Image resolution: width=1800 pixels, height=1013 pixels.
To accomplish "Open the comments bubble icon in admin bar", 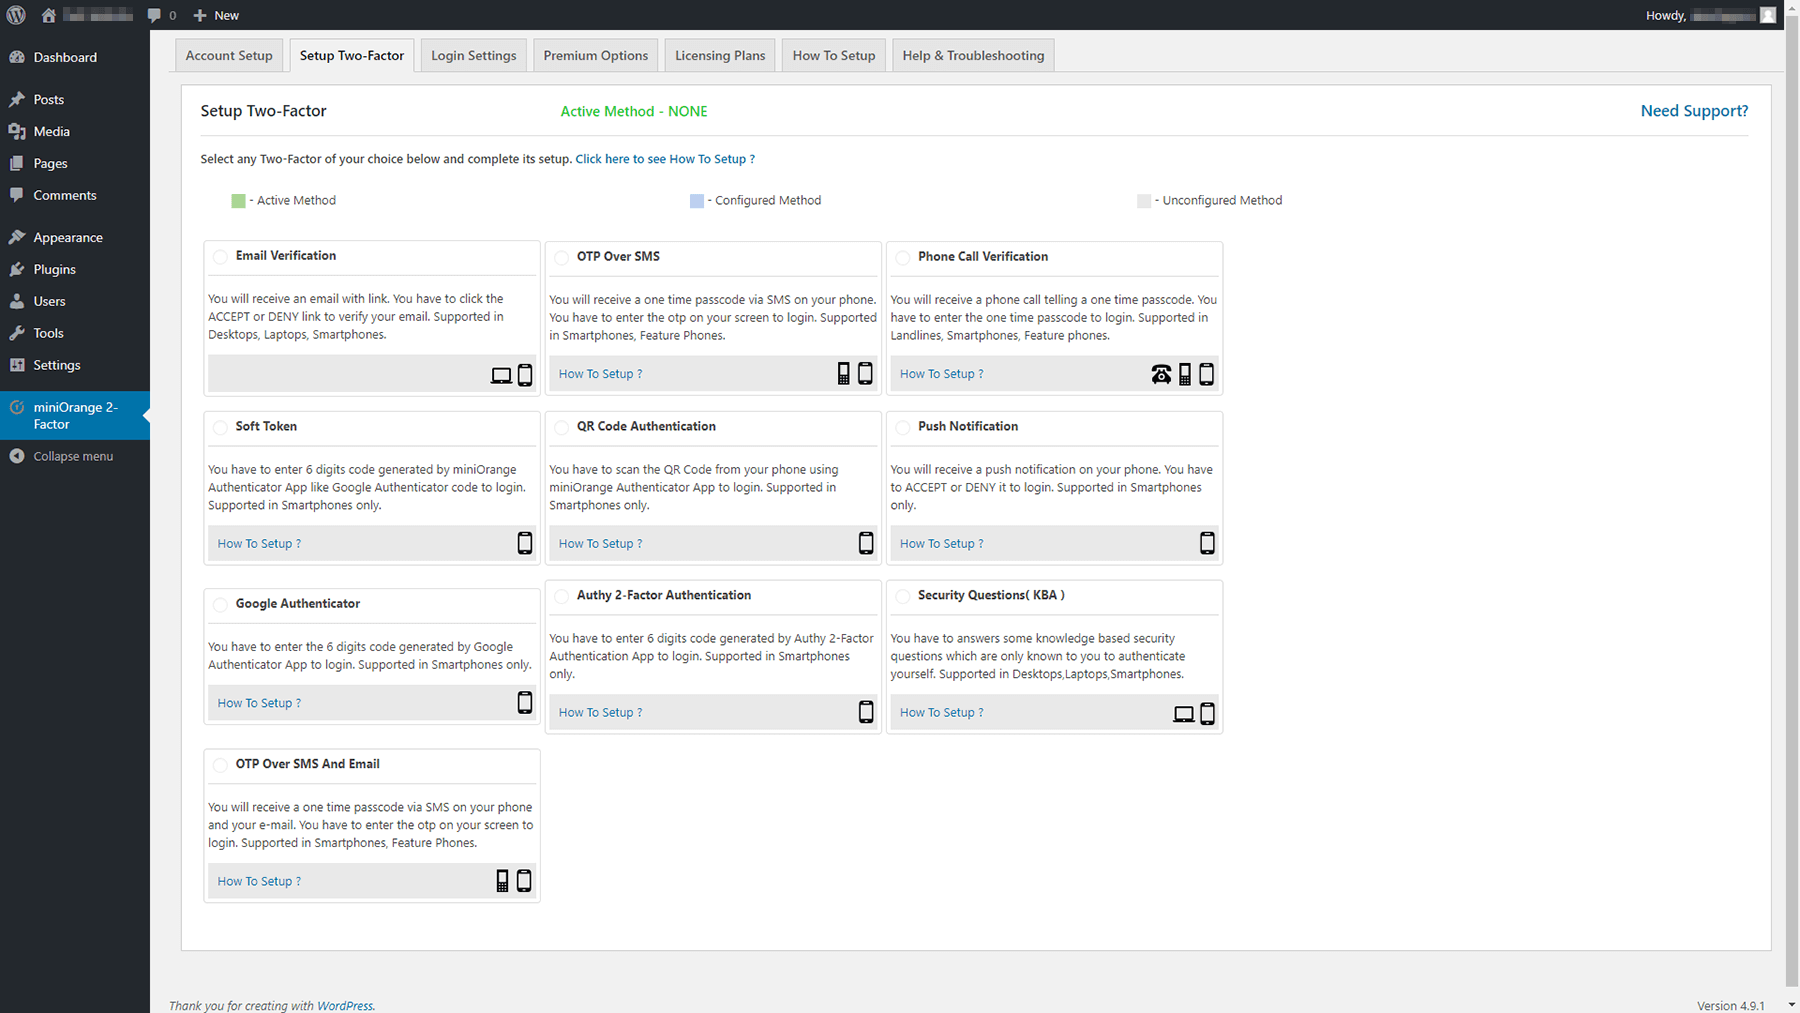I will (154, 15).
